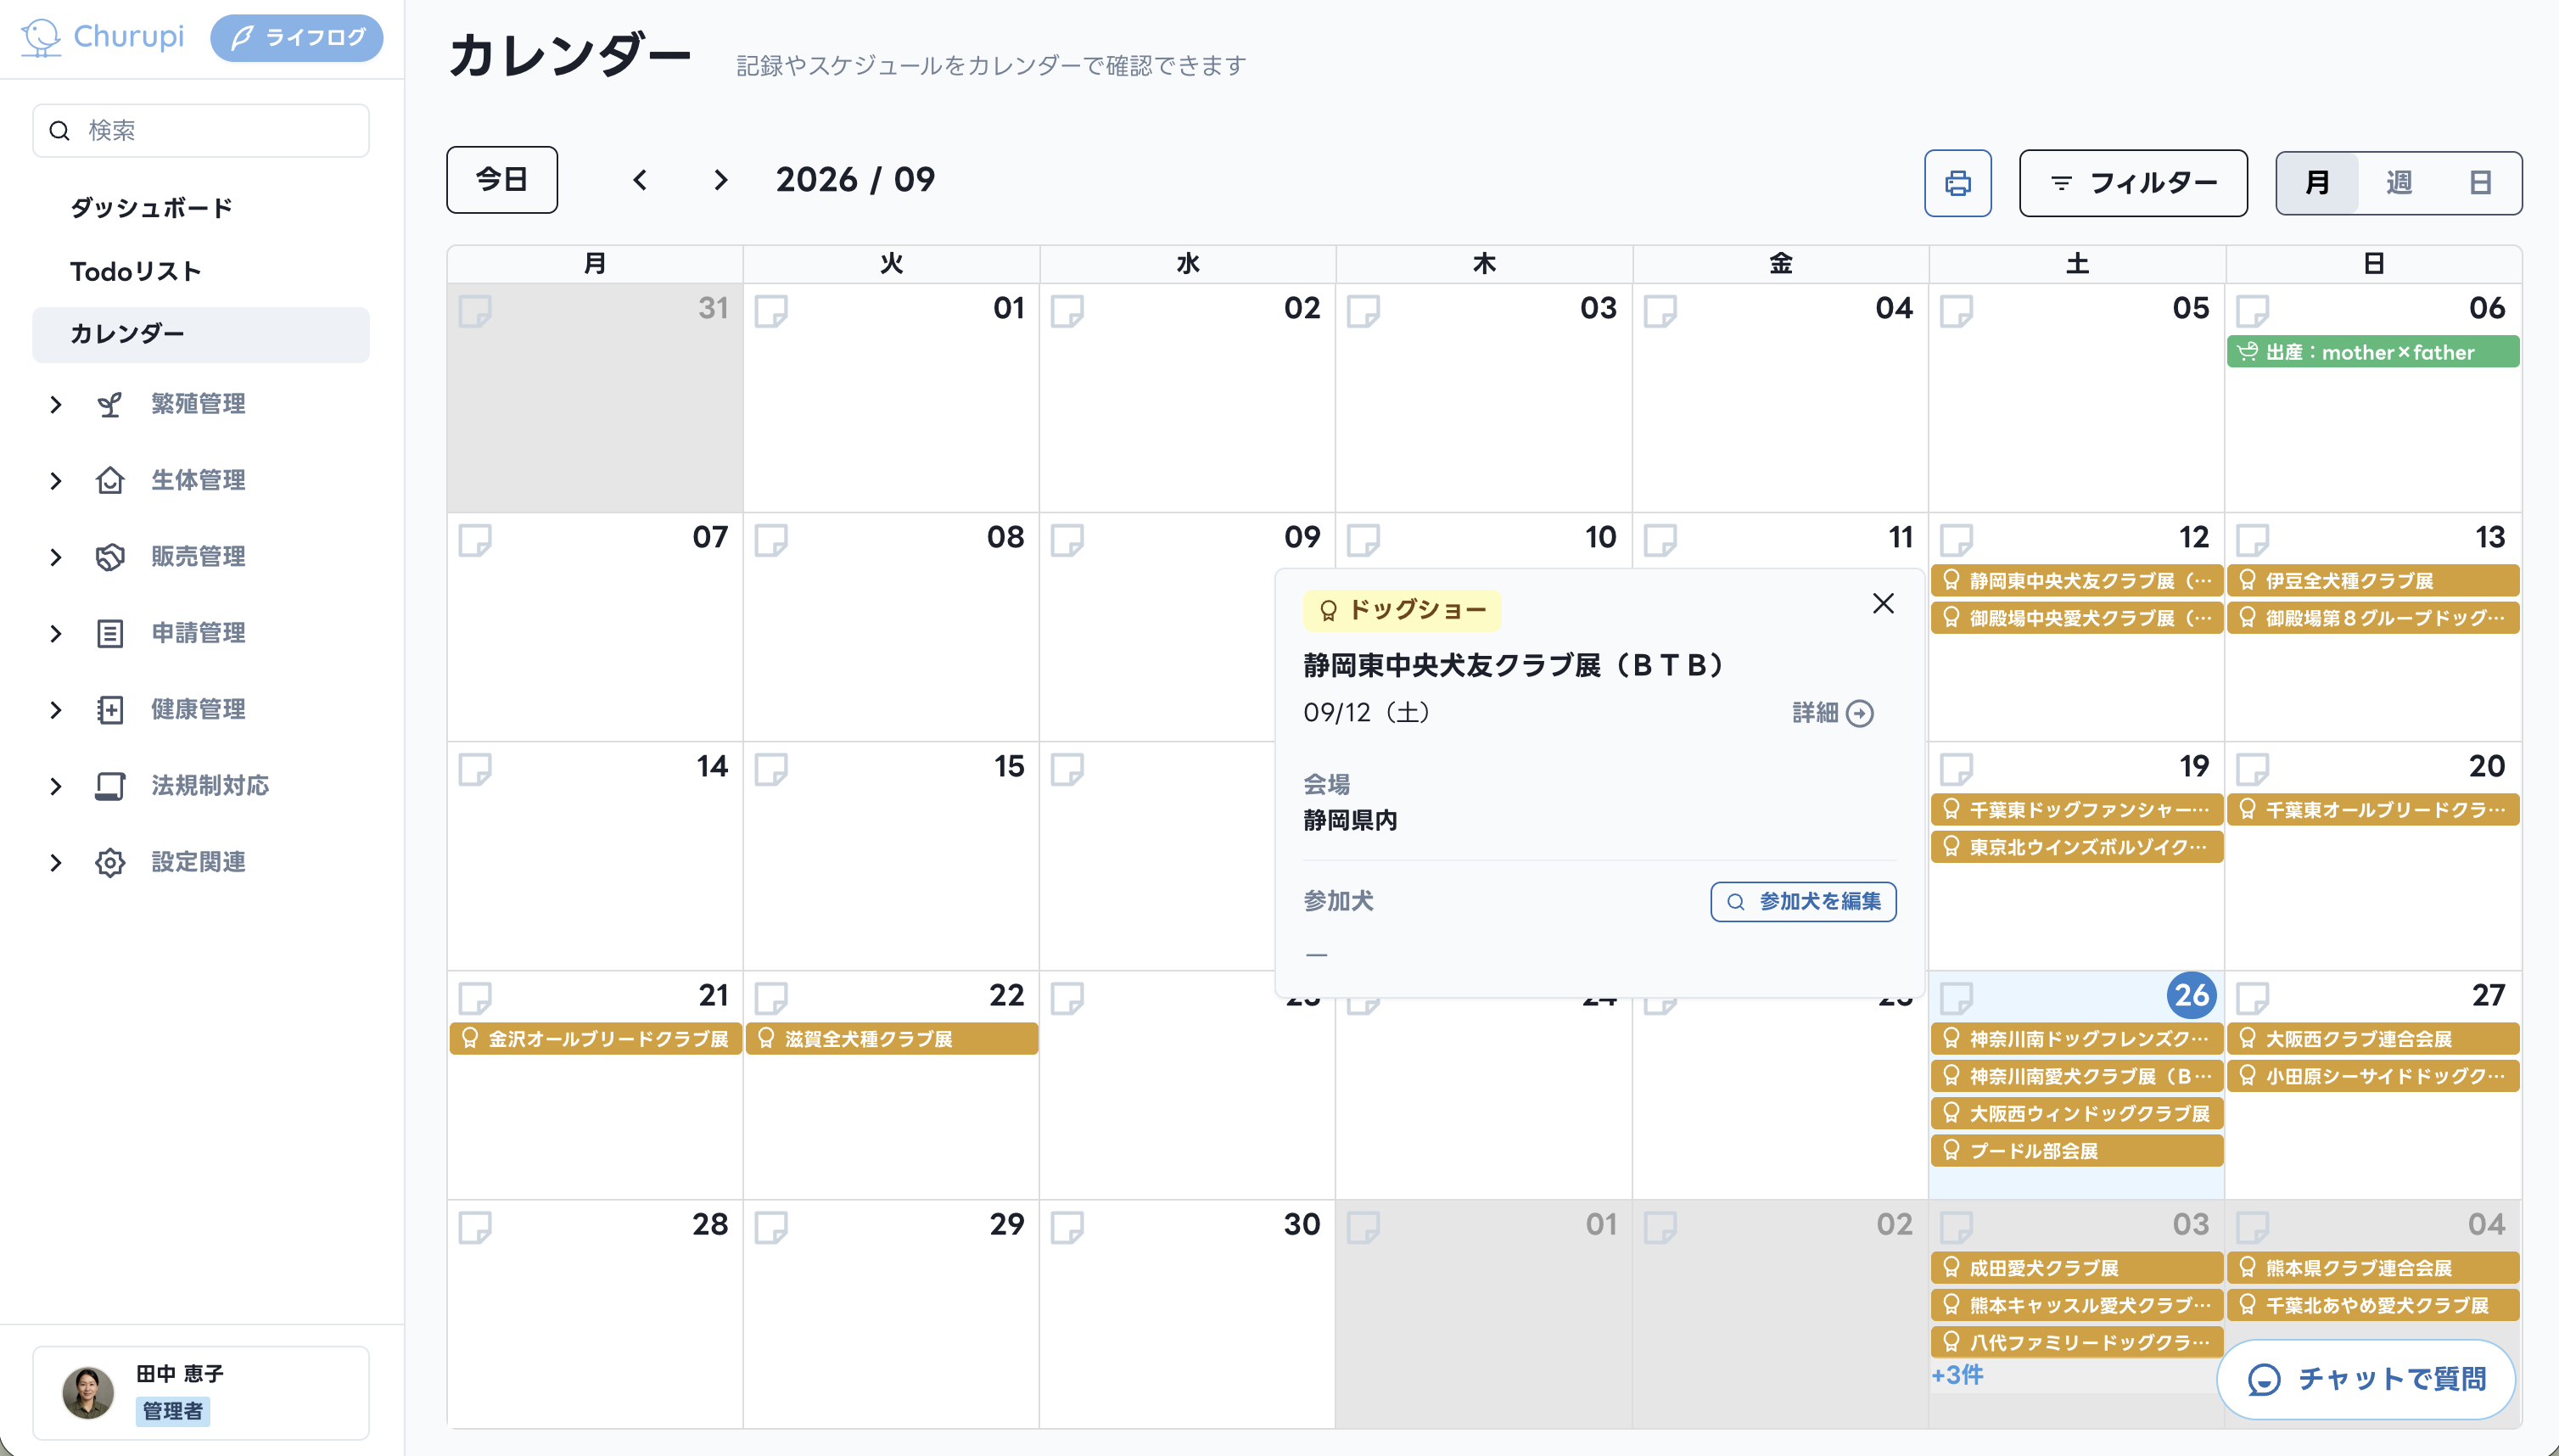Click the print calendar icon button

[x=1957, y=183]
